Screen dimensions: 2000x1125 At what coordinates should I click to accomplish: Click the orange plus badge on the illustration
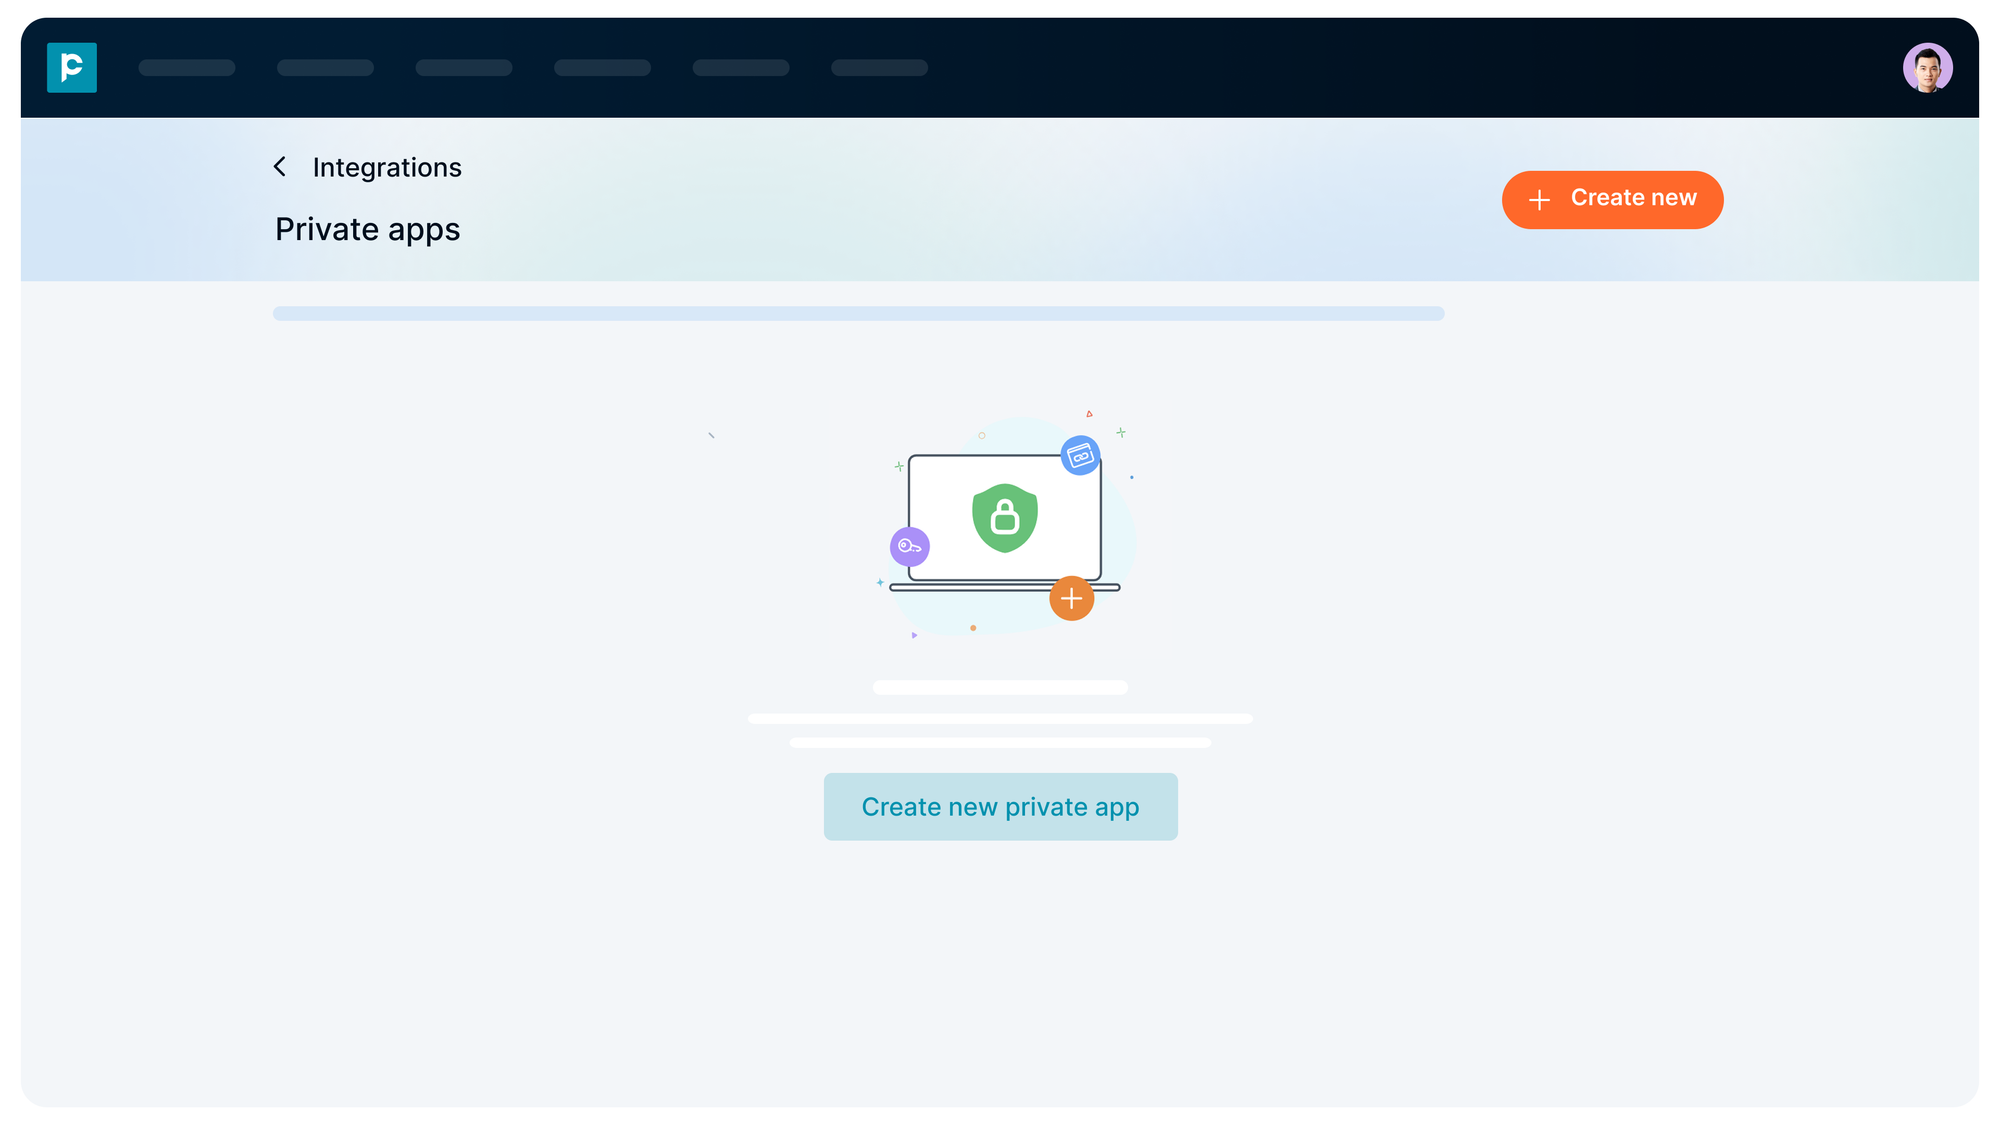coord(1072,599)
